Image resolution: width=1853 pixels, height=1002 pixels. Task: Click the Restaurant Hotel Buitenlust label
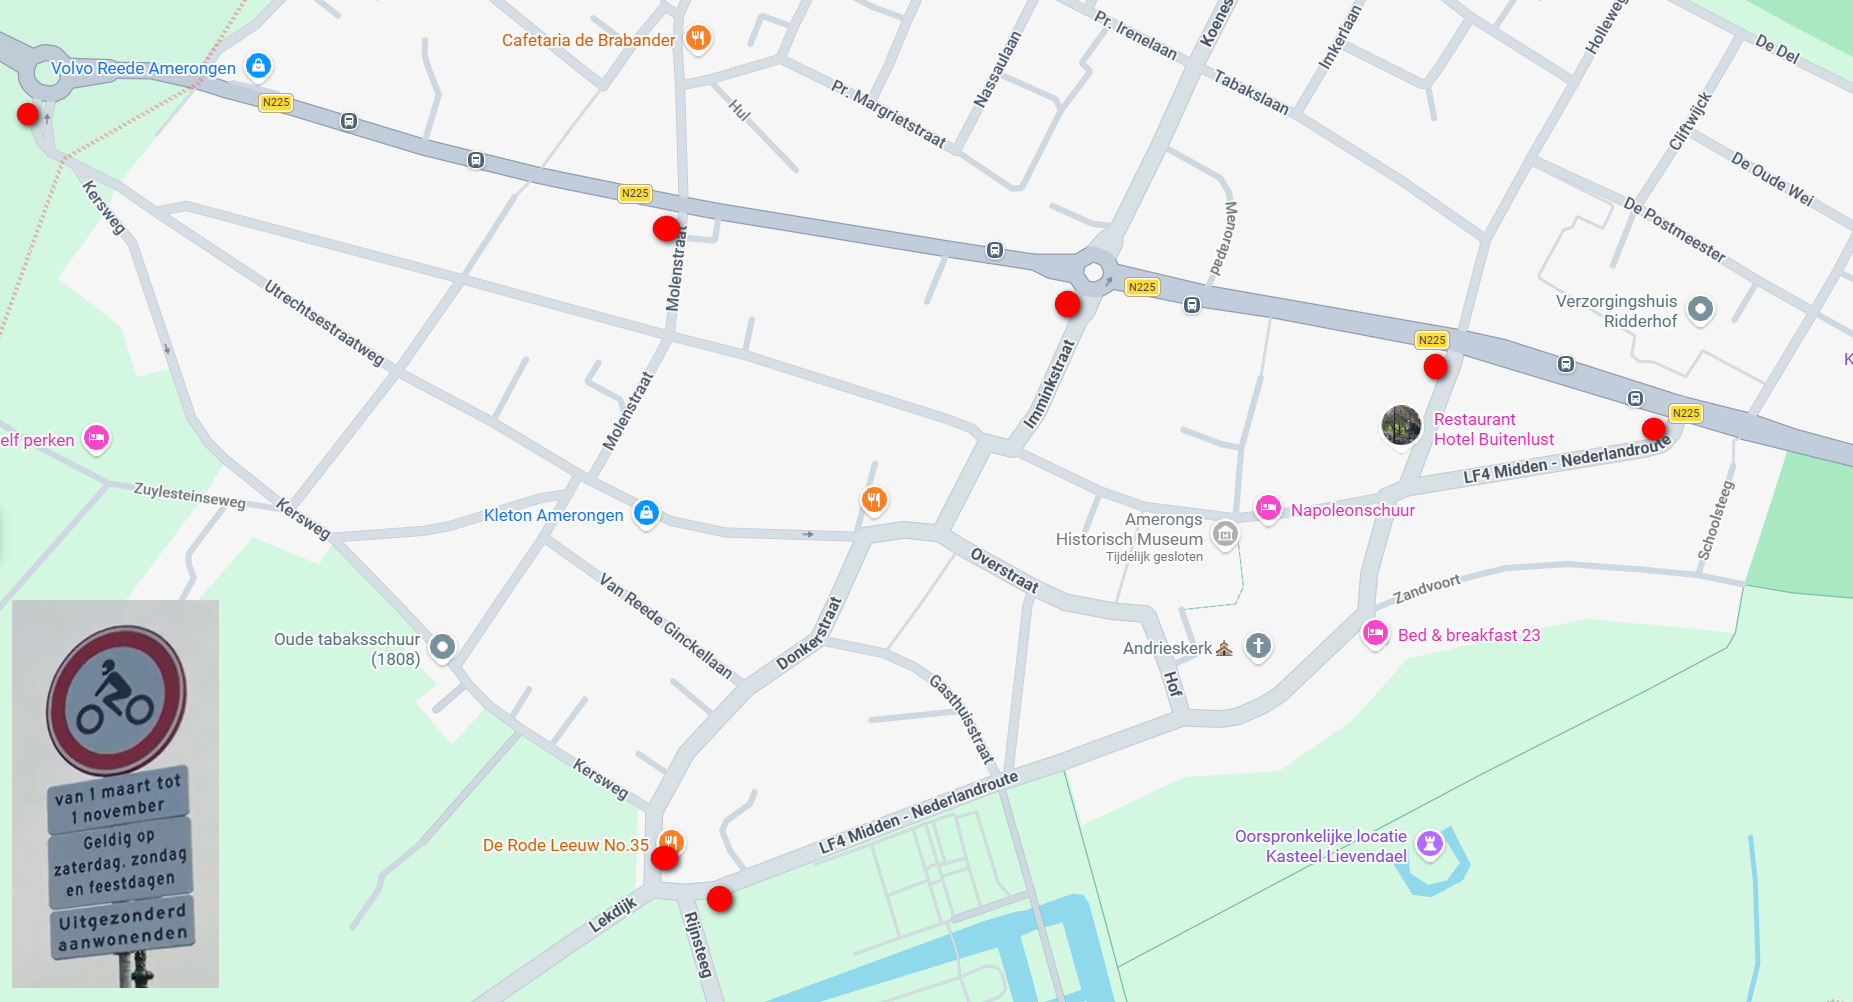pos(1494,429)
